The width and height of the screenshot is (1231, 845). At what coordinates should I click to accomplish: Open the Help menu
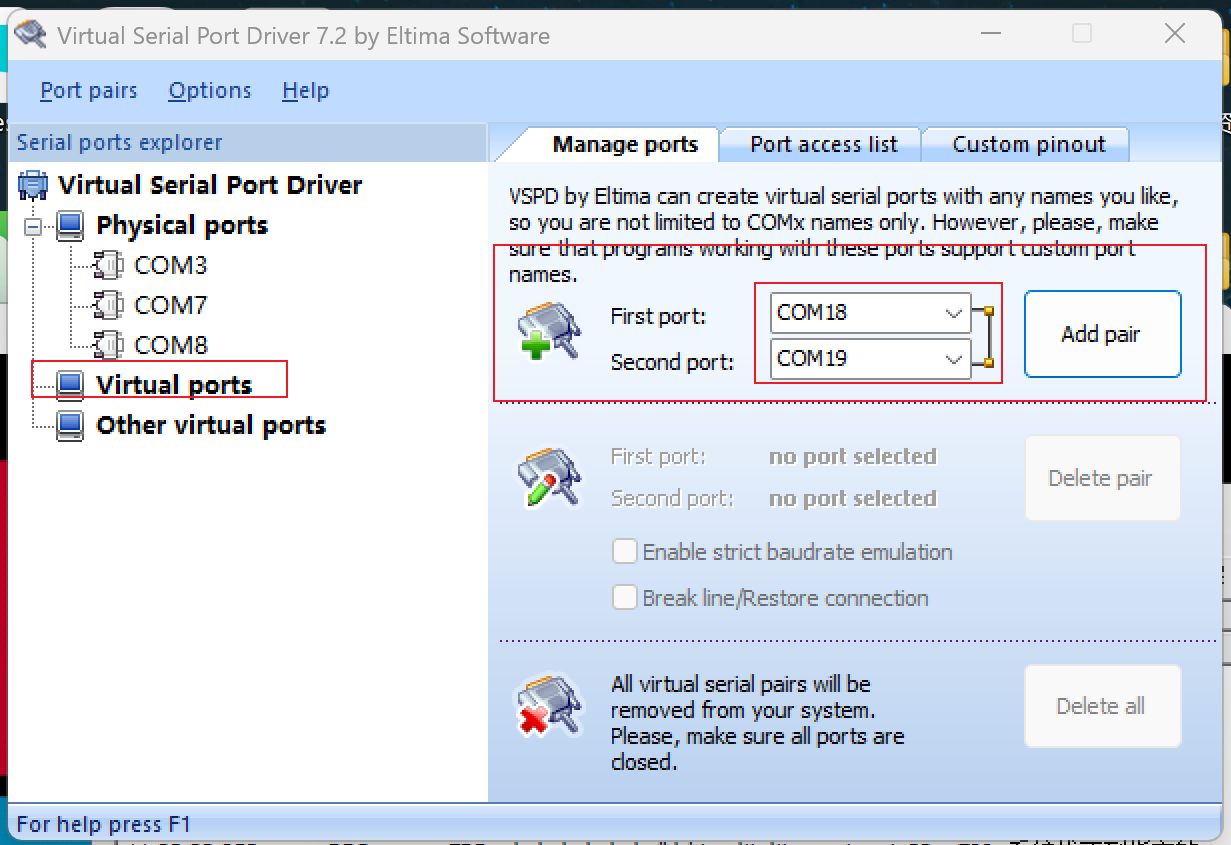click(305, 91)
